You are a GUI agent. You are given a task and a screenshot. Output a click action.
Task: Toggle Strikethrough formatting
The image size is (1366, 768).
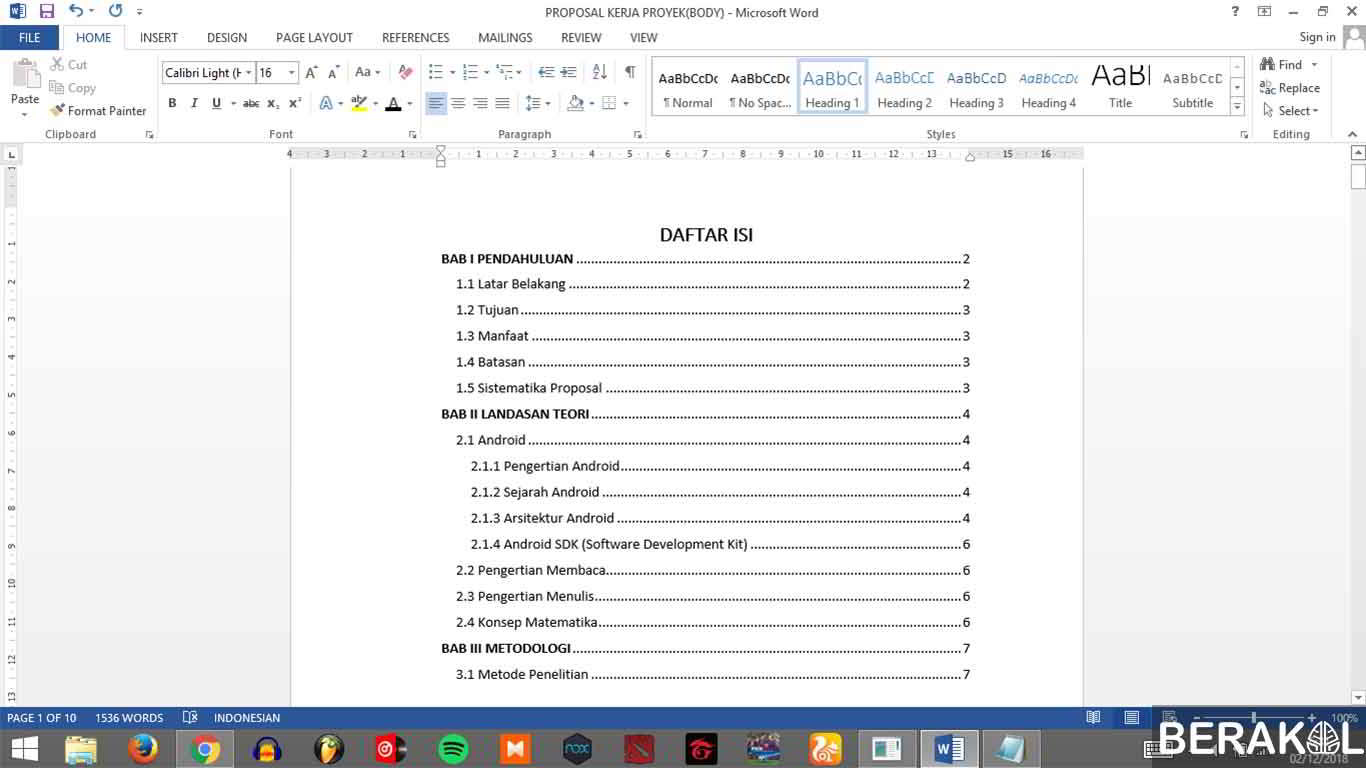click(251, 103)
